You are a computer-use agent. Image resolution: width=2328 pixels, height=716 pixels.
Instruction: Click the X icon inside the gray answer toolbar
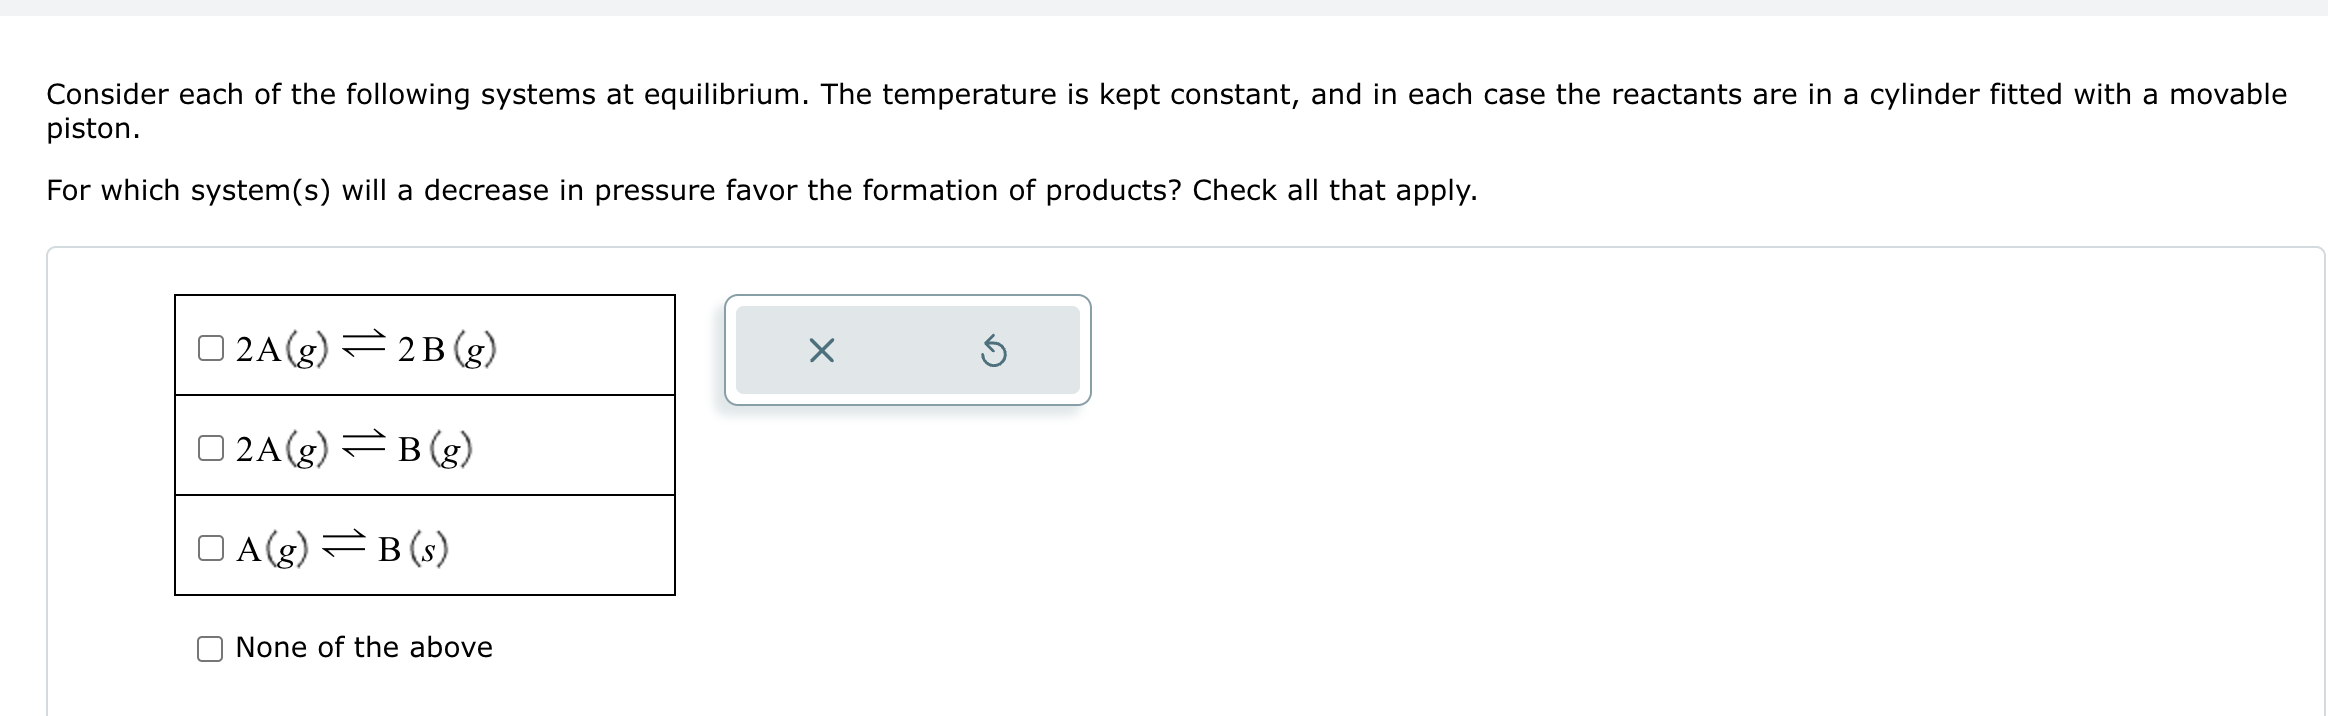tap(820, 349)
